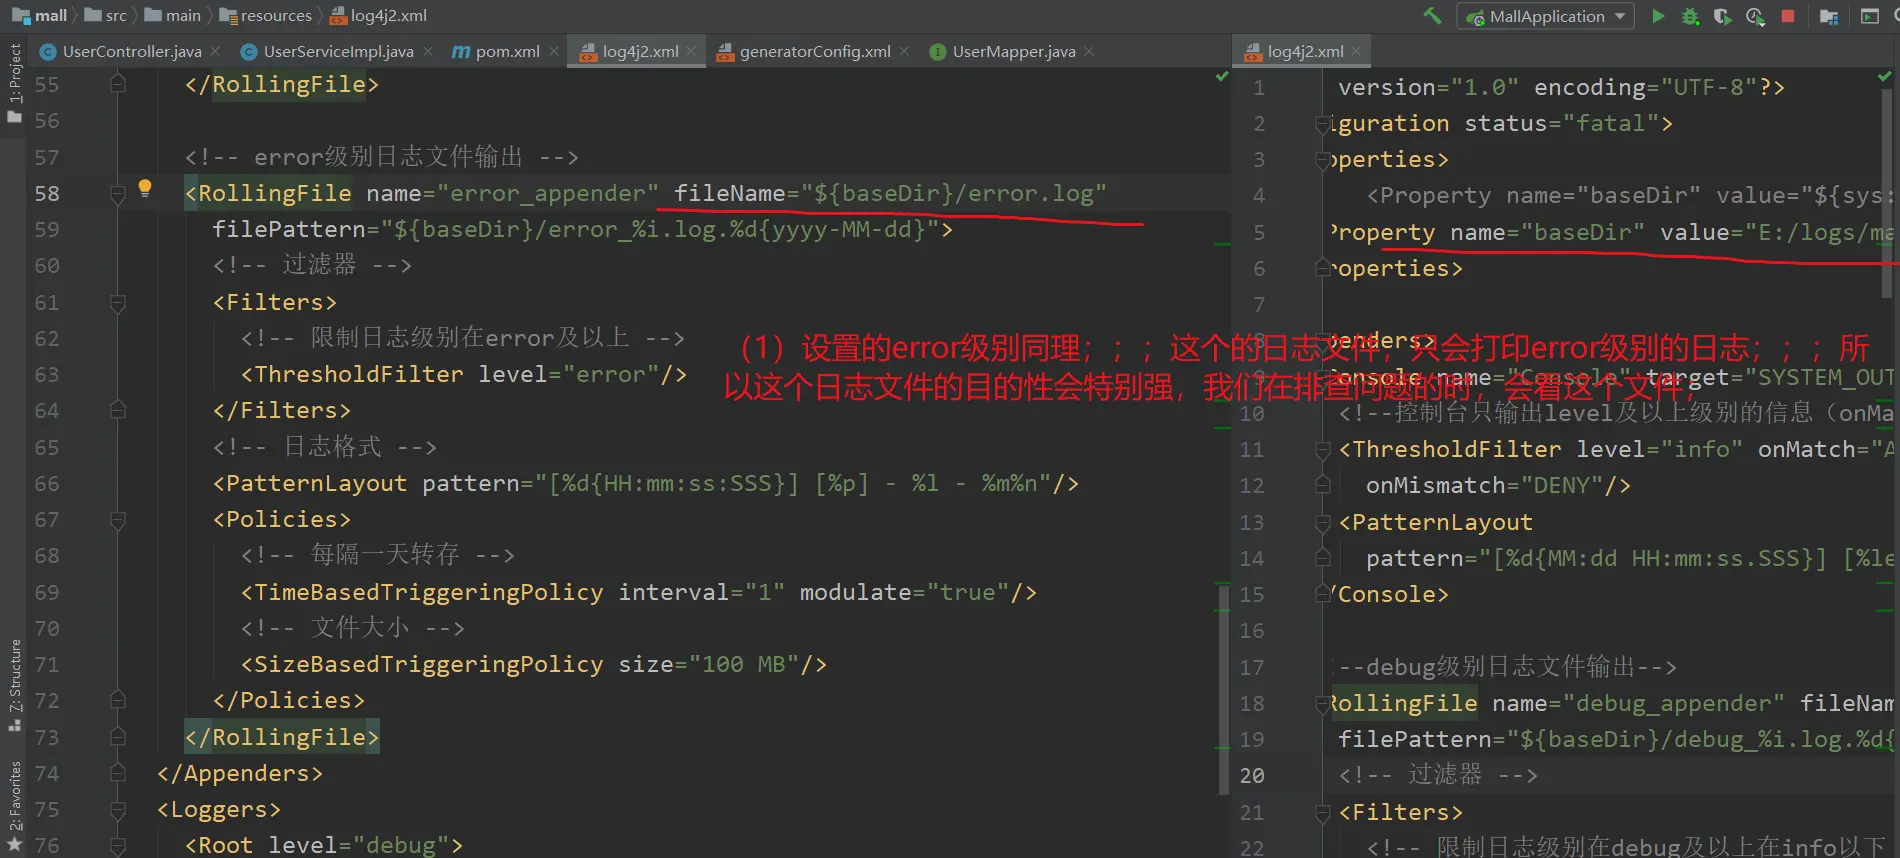Image resolution: width=1900 pixels, height=858 pixels.
Task: Toggle the Structure side panel
Action: click(14, 682)
